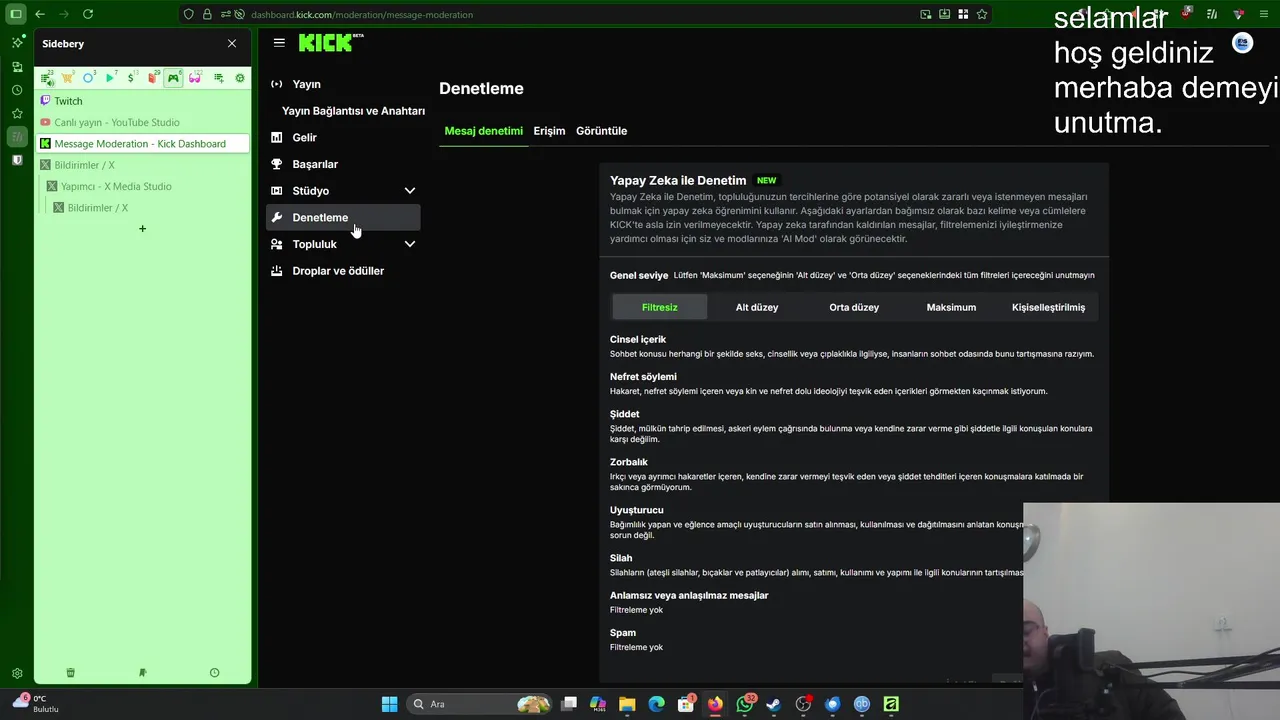This screenshot has width=1280, height=720.
Task: Open Sidebery settings gear in panel bar
Action: (x=240, y=78)
